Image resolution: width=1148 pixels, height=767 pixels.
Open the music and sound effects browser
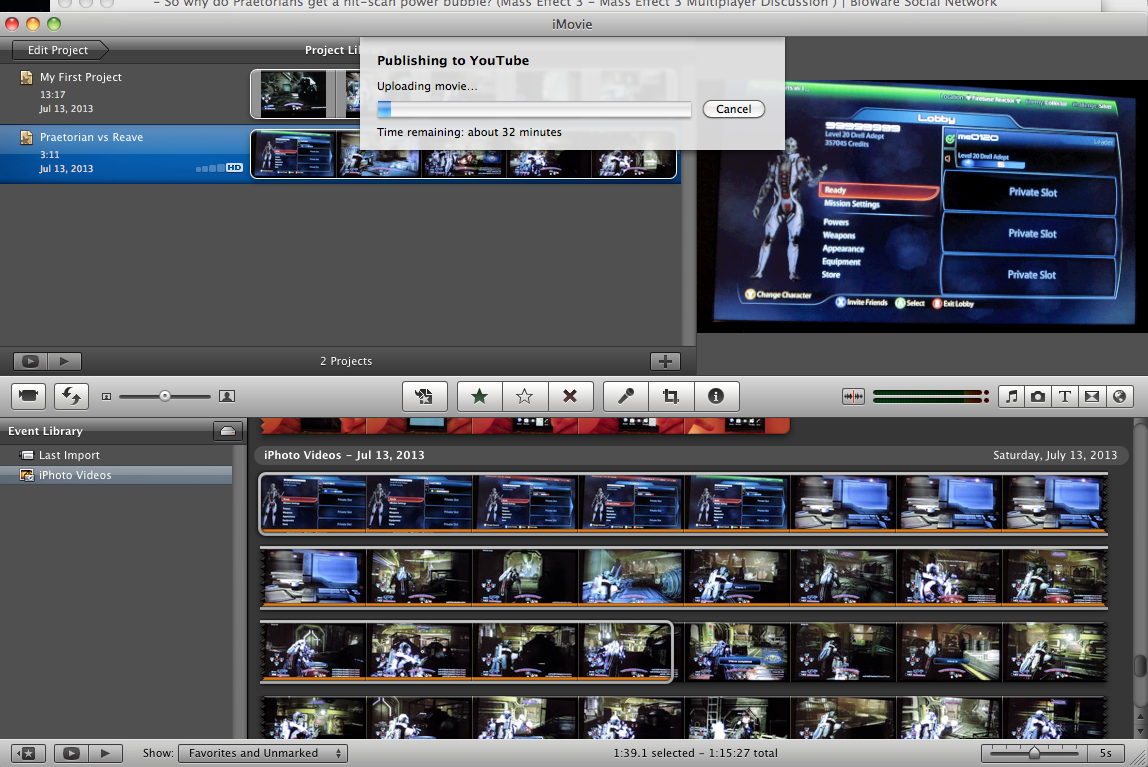[x=1012, y=396]
